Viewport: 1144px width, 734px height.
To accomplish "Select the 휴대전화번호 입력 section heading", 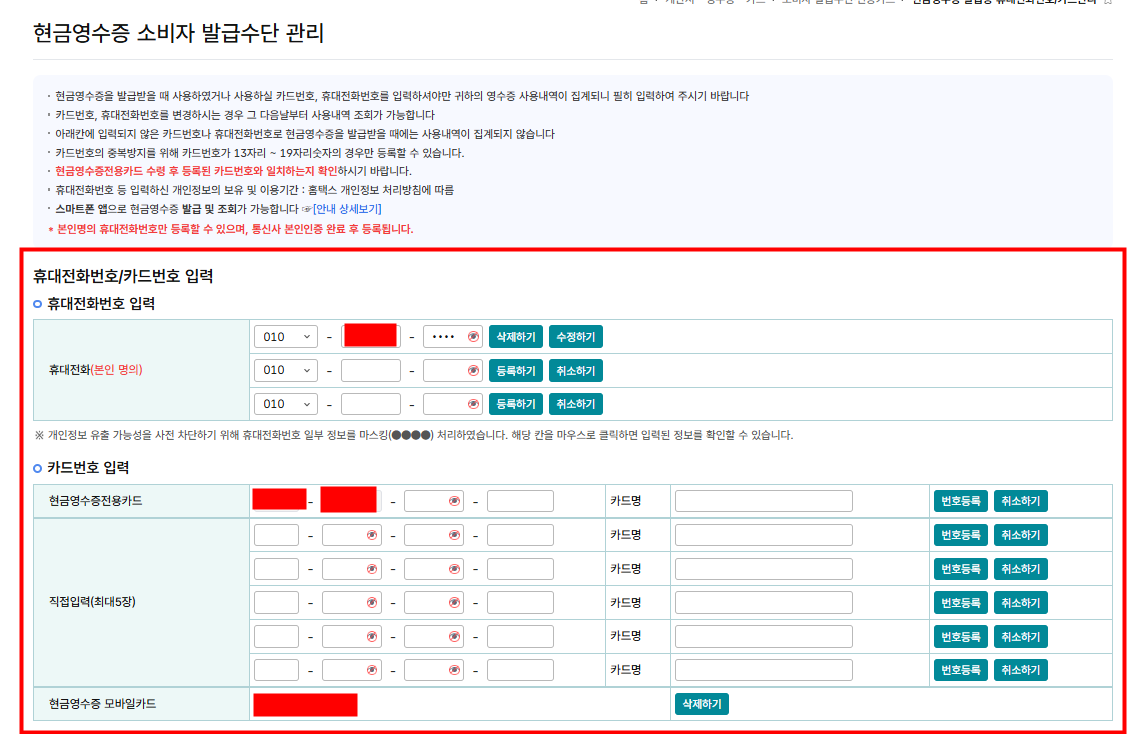I will pyautogui.click(x=101, y=304).
